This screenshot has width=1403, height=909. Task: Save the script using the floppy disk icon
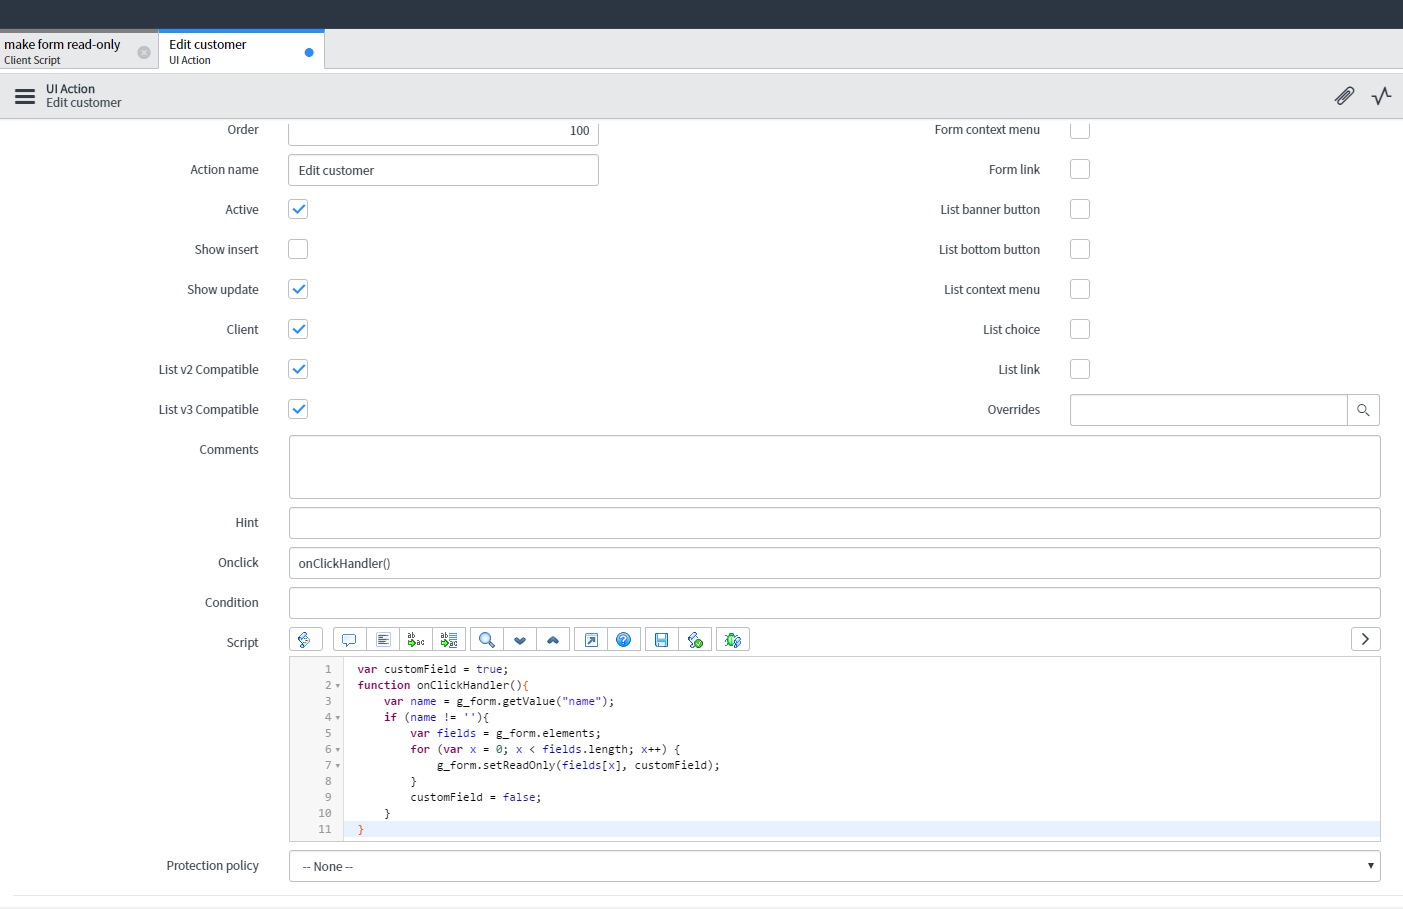pyautogui.click(x=661, y=640)
